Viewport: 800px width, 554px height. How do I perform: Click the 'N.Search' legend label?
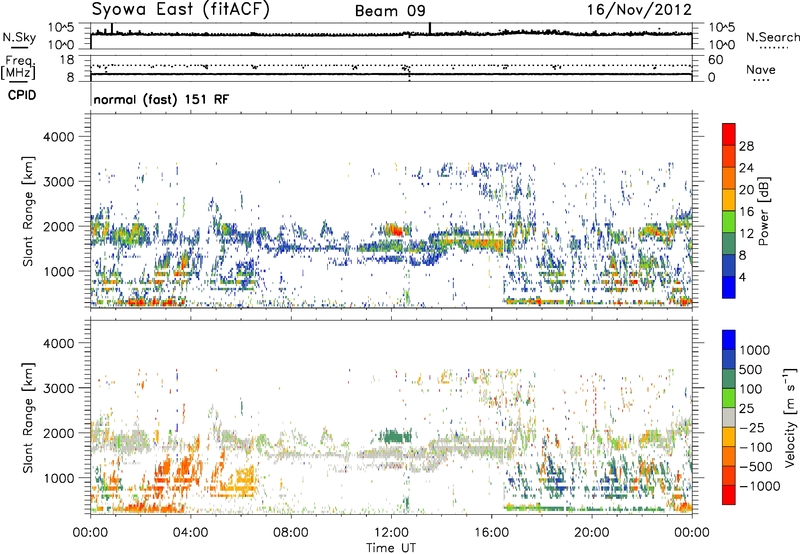[x=772, y=37]
